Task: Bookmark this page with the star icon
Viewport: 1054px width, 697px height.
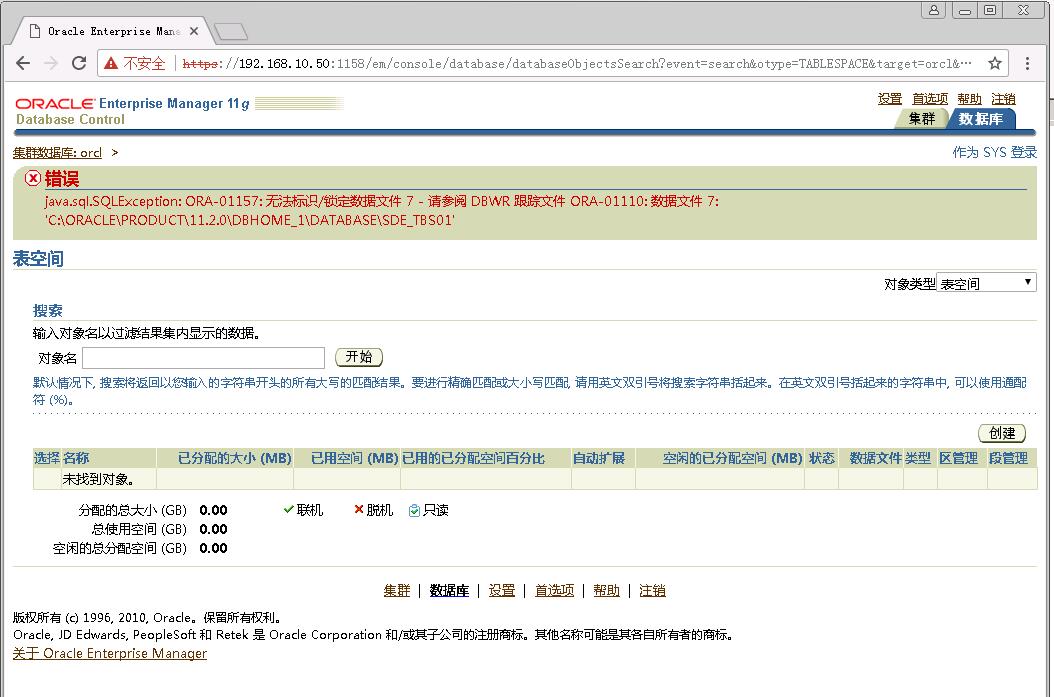Action: tap(995, 63)
